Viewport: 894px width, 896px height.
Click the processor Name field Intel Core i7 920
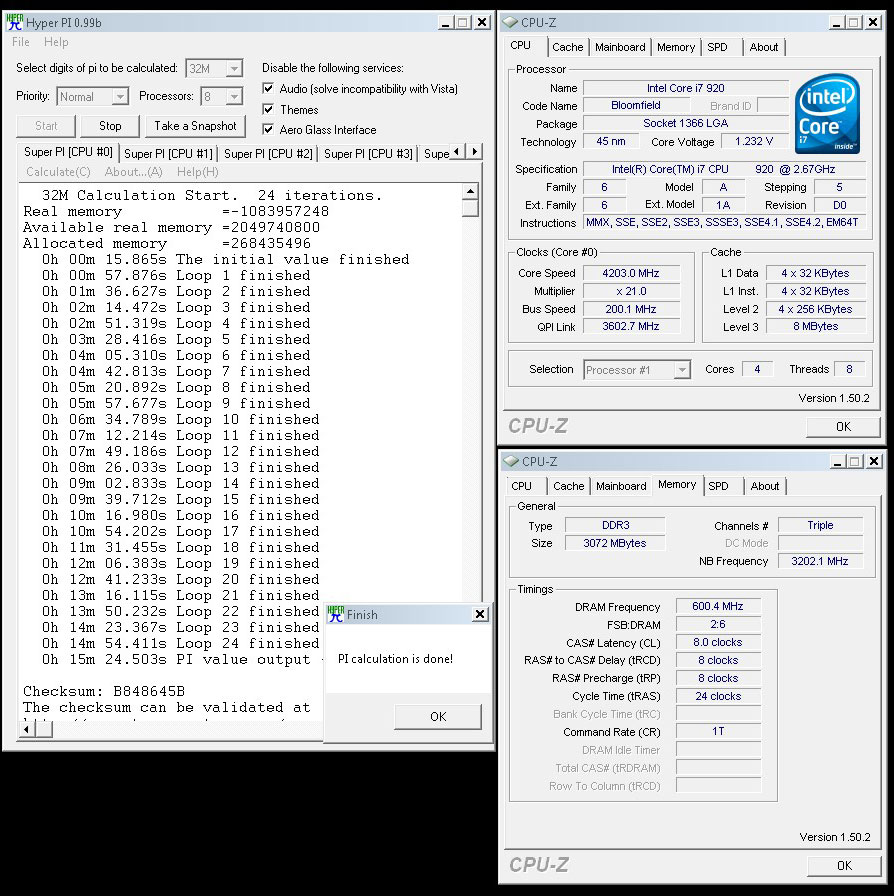685,88
